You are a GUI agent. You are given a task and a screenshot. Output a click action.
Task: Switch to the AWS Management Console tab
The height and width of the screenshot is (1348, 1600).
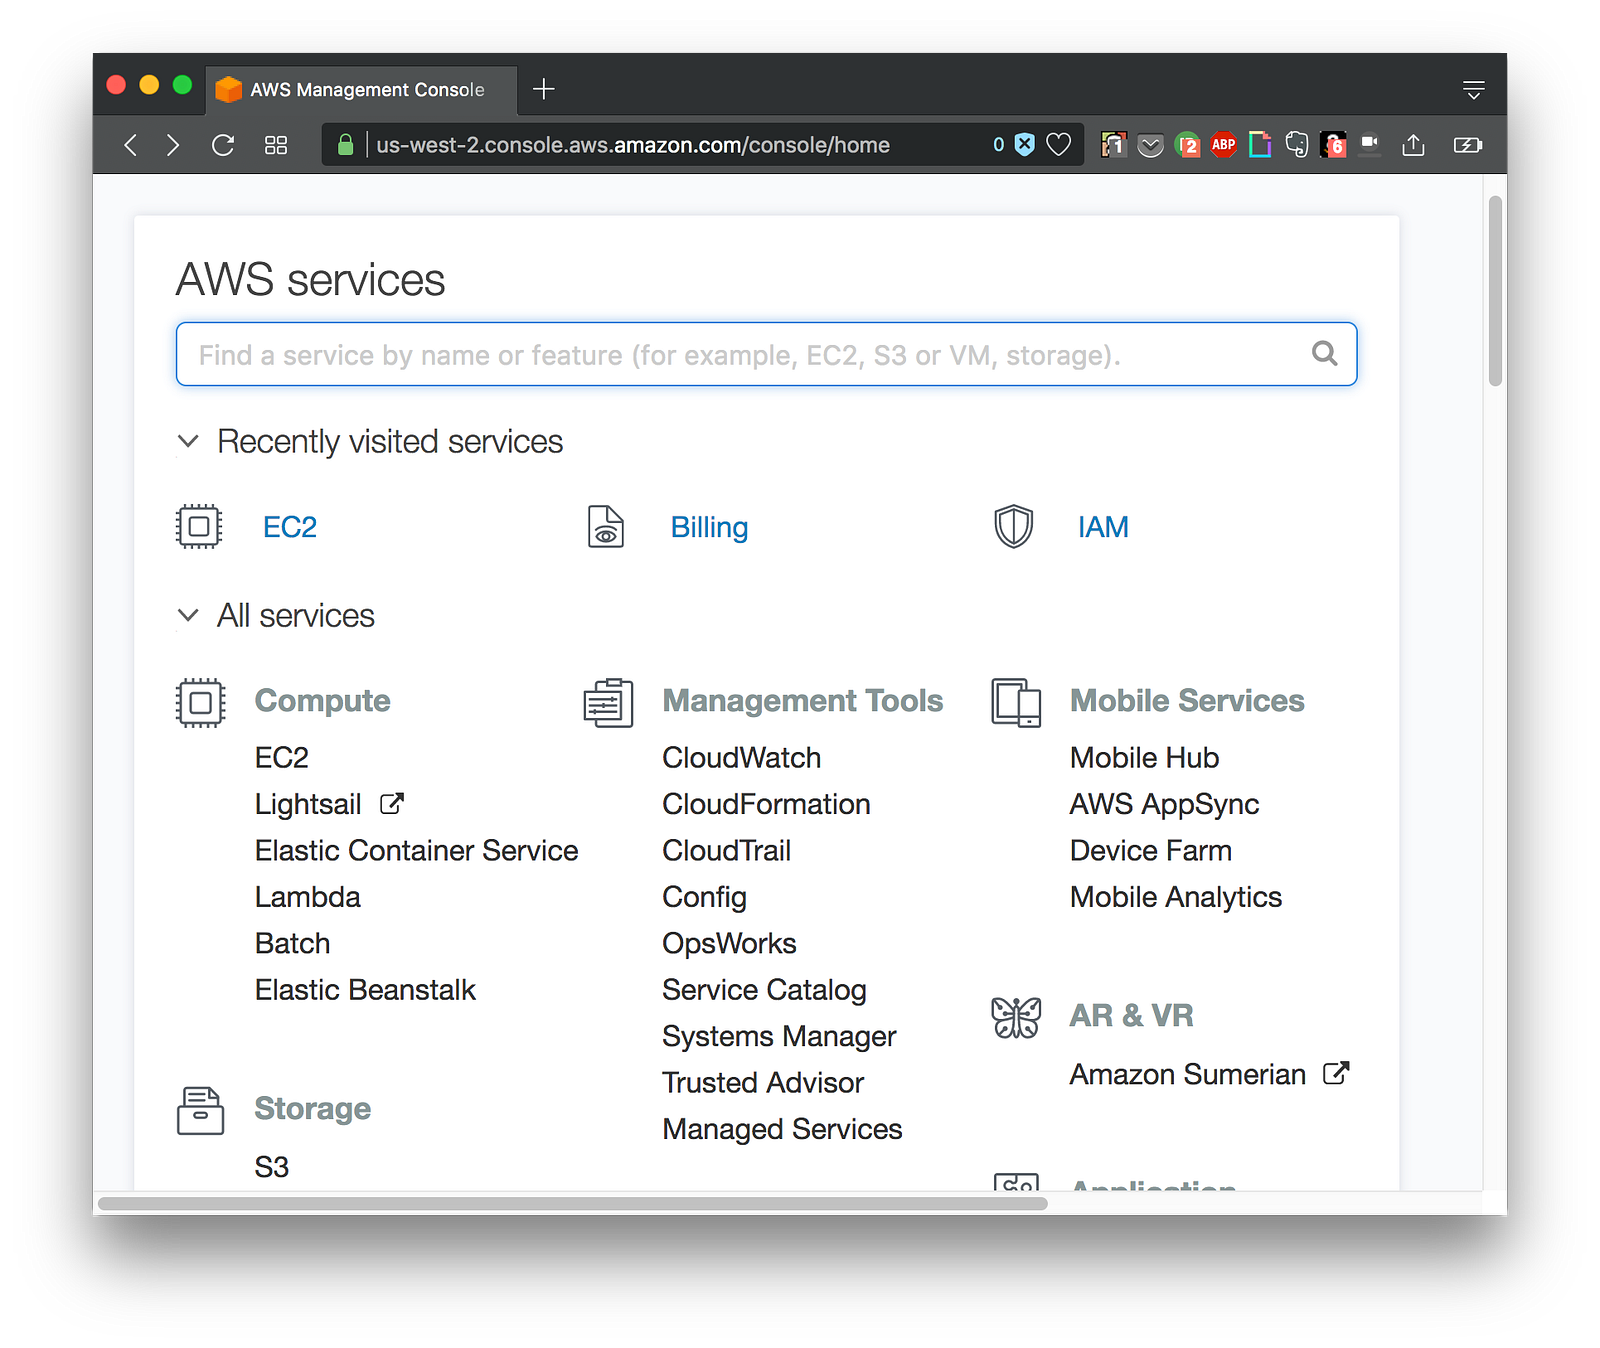[362, 90]
